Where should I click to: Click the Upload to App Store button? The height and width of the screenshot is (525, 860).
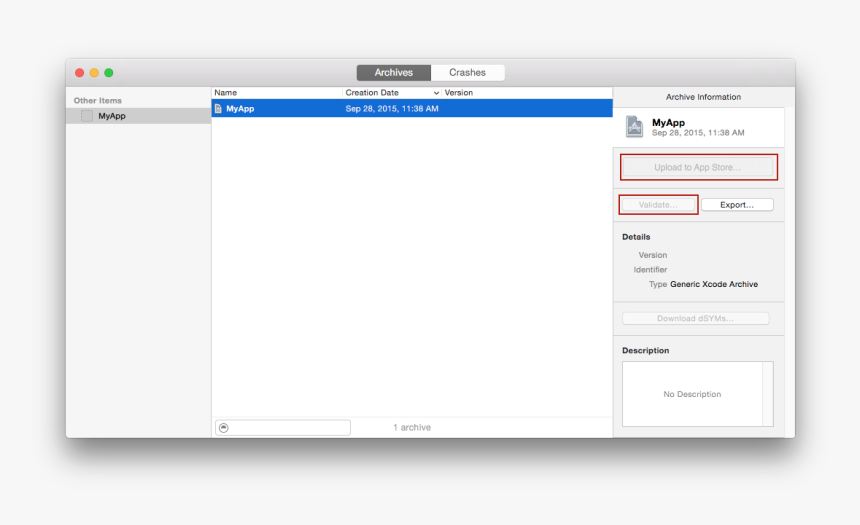pos(698,167)
